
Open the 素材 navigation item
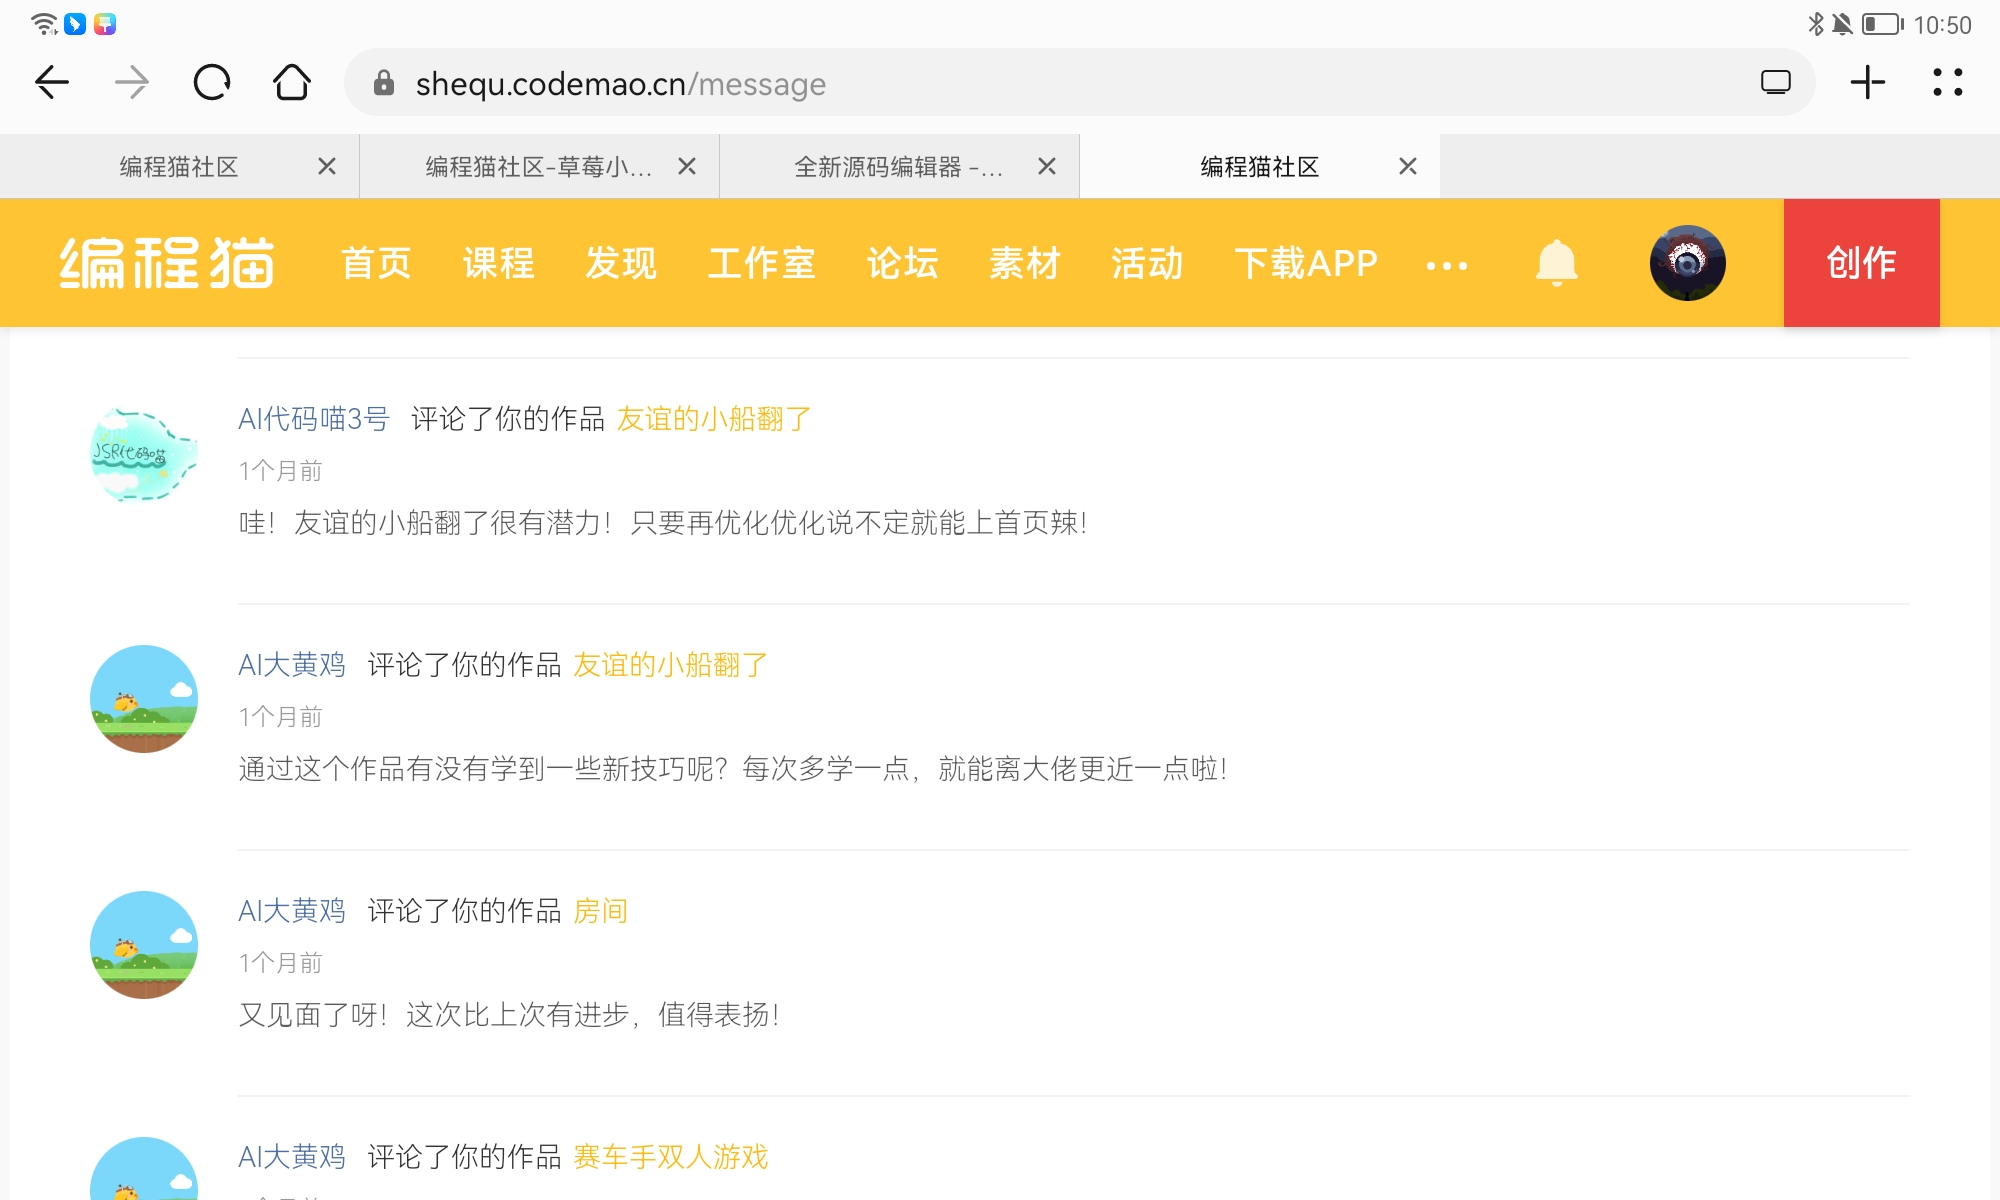point(1025,263)
